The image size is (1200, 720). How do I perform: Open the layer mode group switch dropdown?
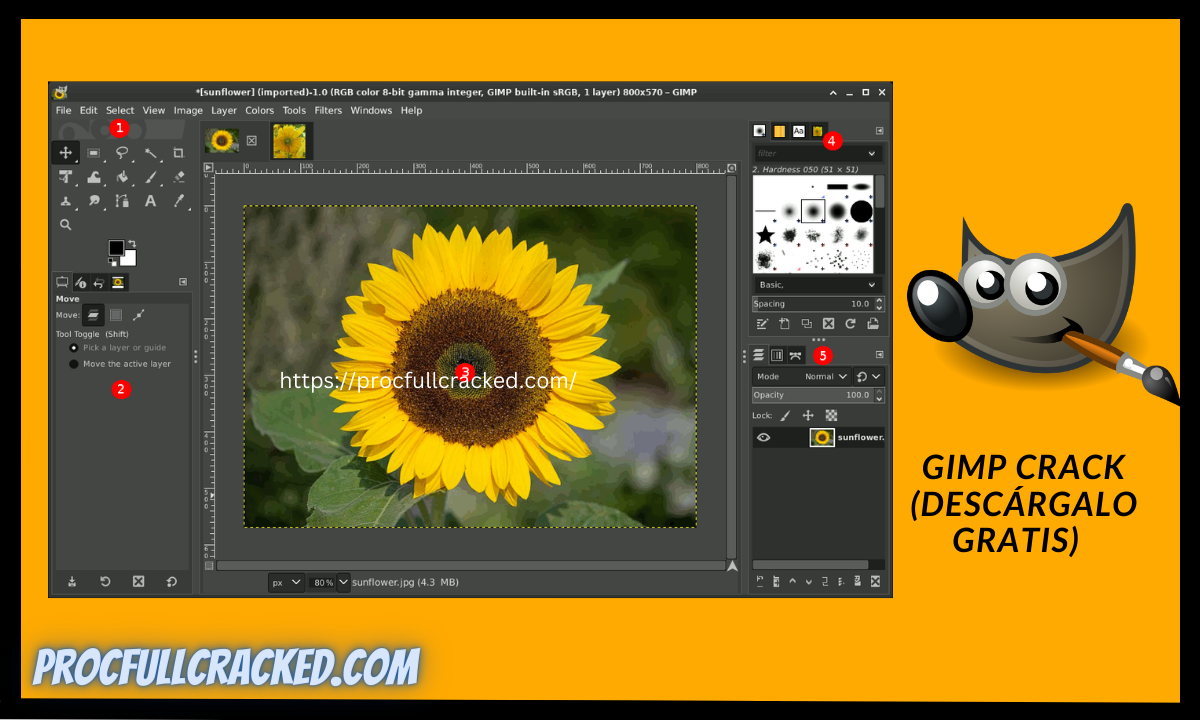coord(869,376)
